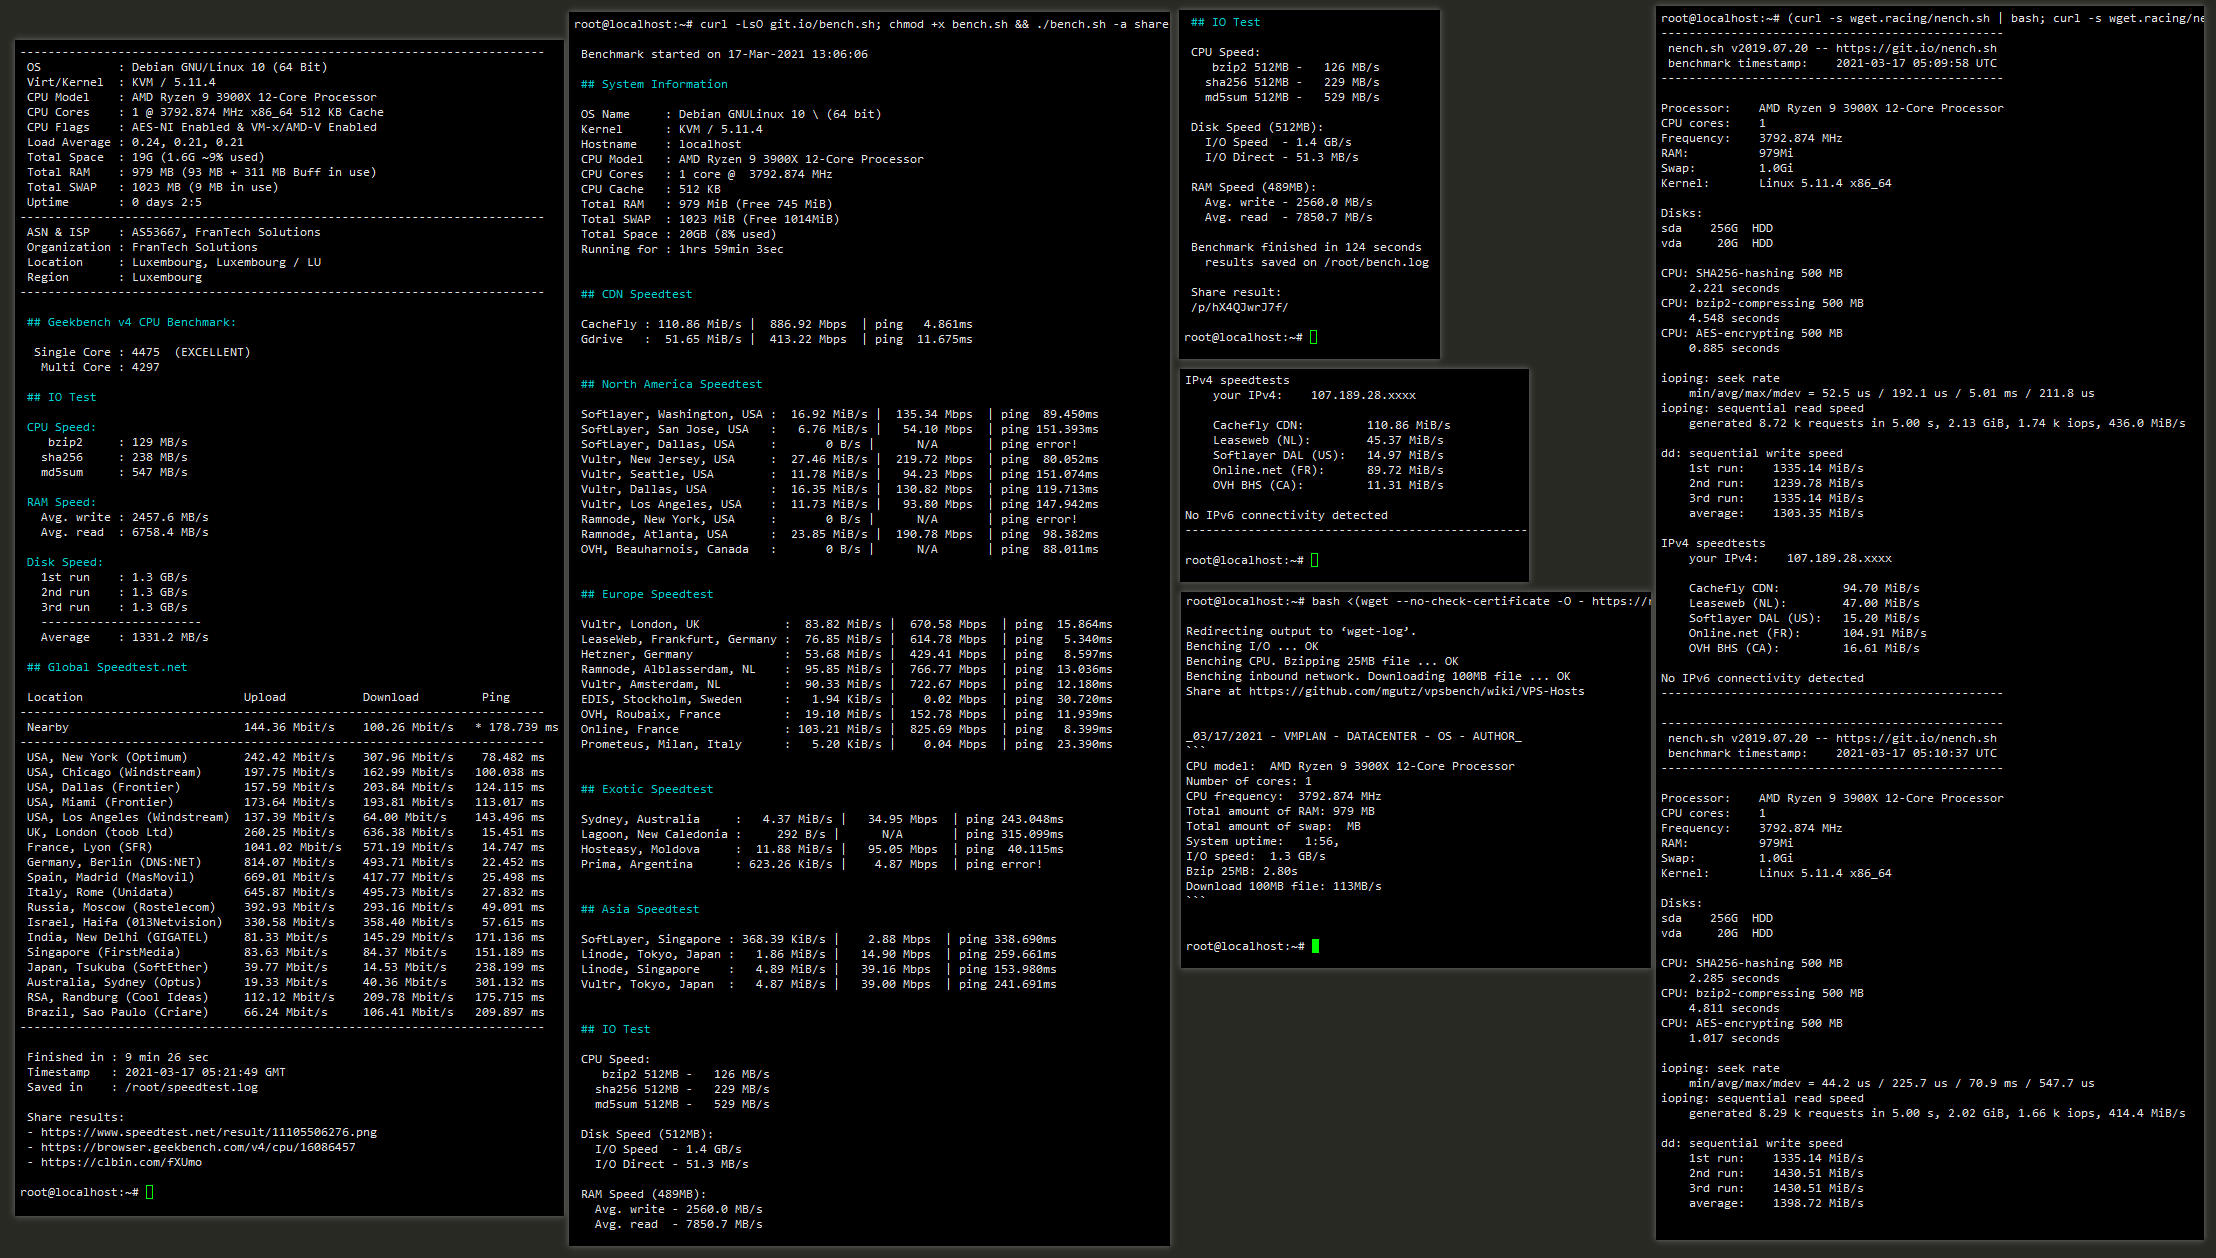Click the '## Europe Speedtest' heading
Screen dimensions: 2216x1258
point(647,594)
